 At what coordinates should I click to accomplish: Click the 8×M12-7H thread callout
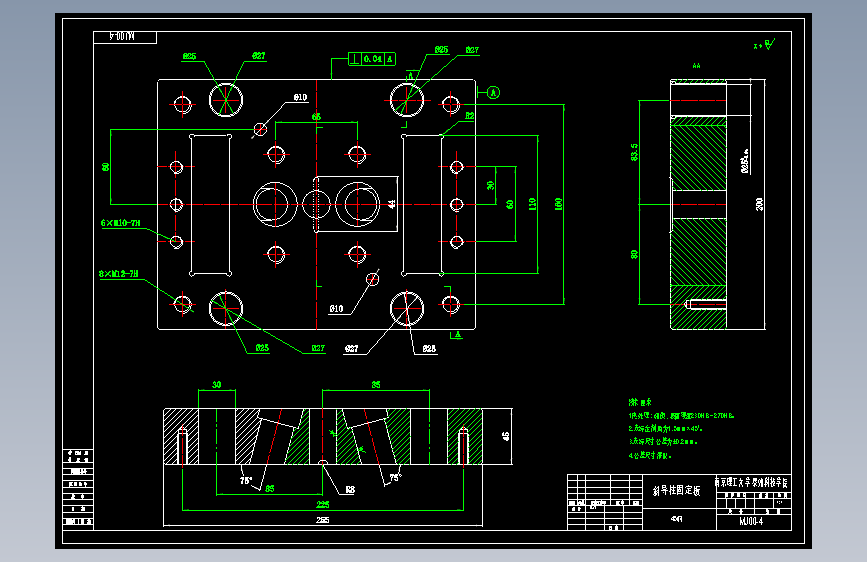coord(119,274)
